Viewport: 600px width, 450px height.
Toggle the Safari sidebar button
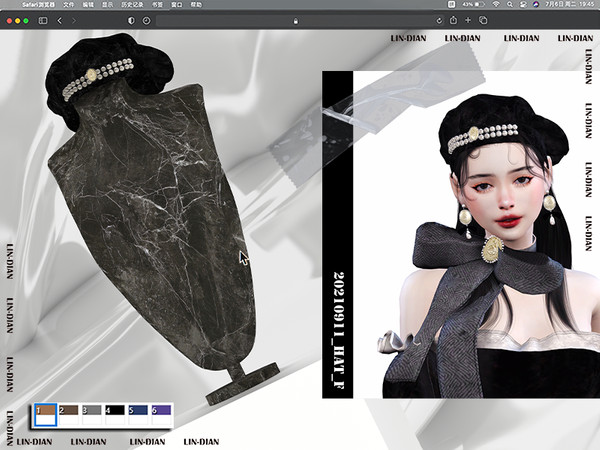pos(43,20)
